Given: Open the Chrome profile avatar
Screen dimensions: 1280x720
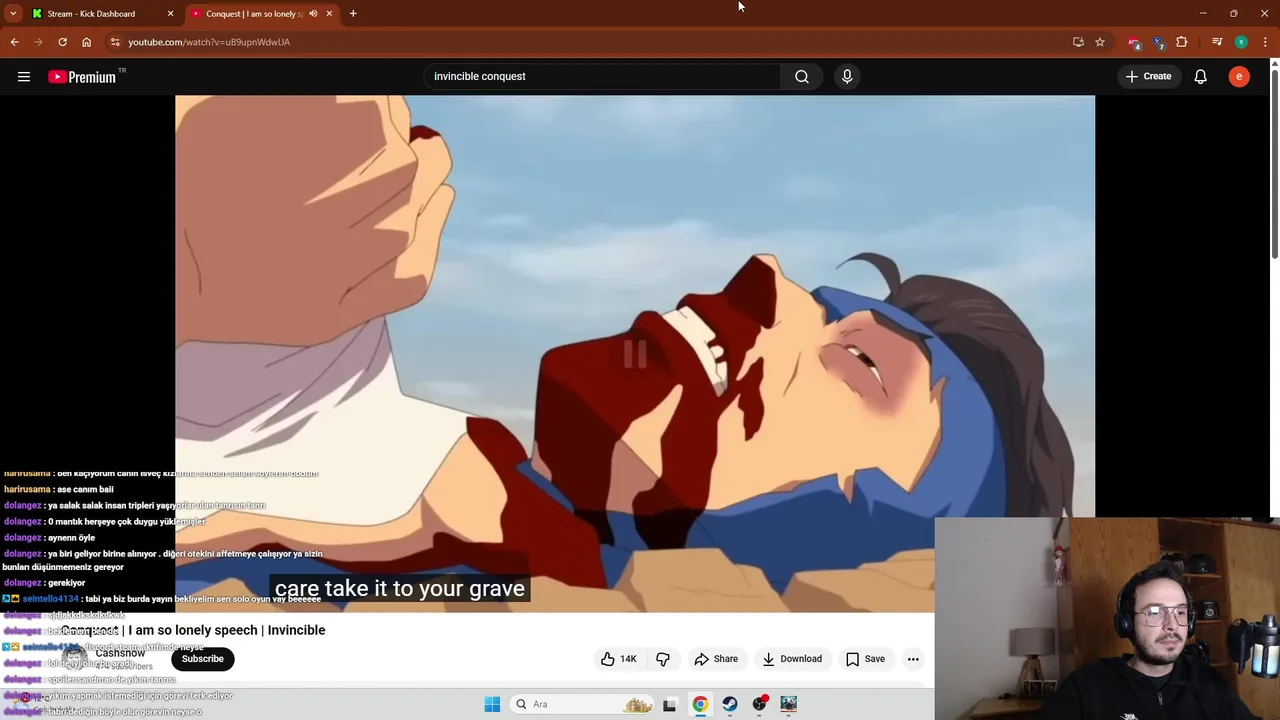Looking at the screenshot, I should pos(1241,42).
